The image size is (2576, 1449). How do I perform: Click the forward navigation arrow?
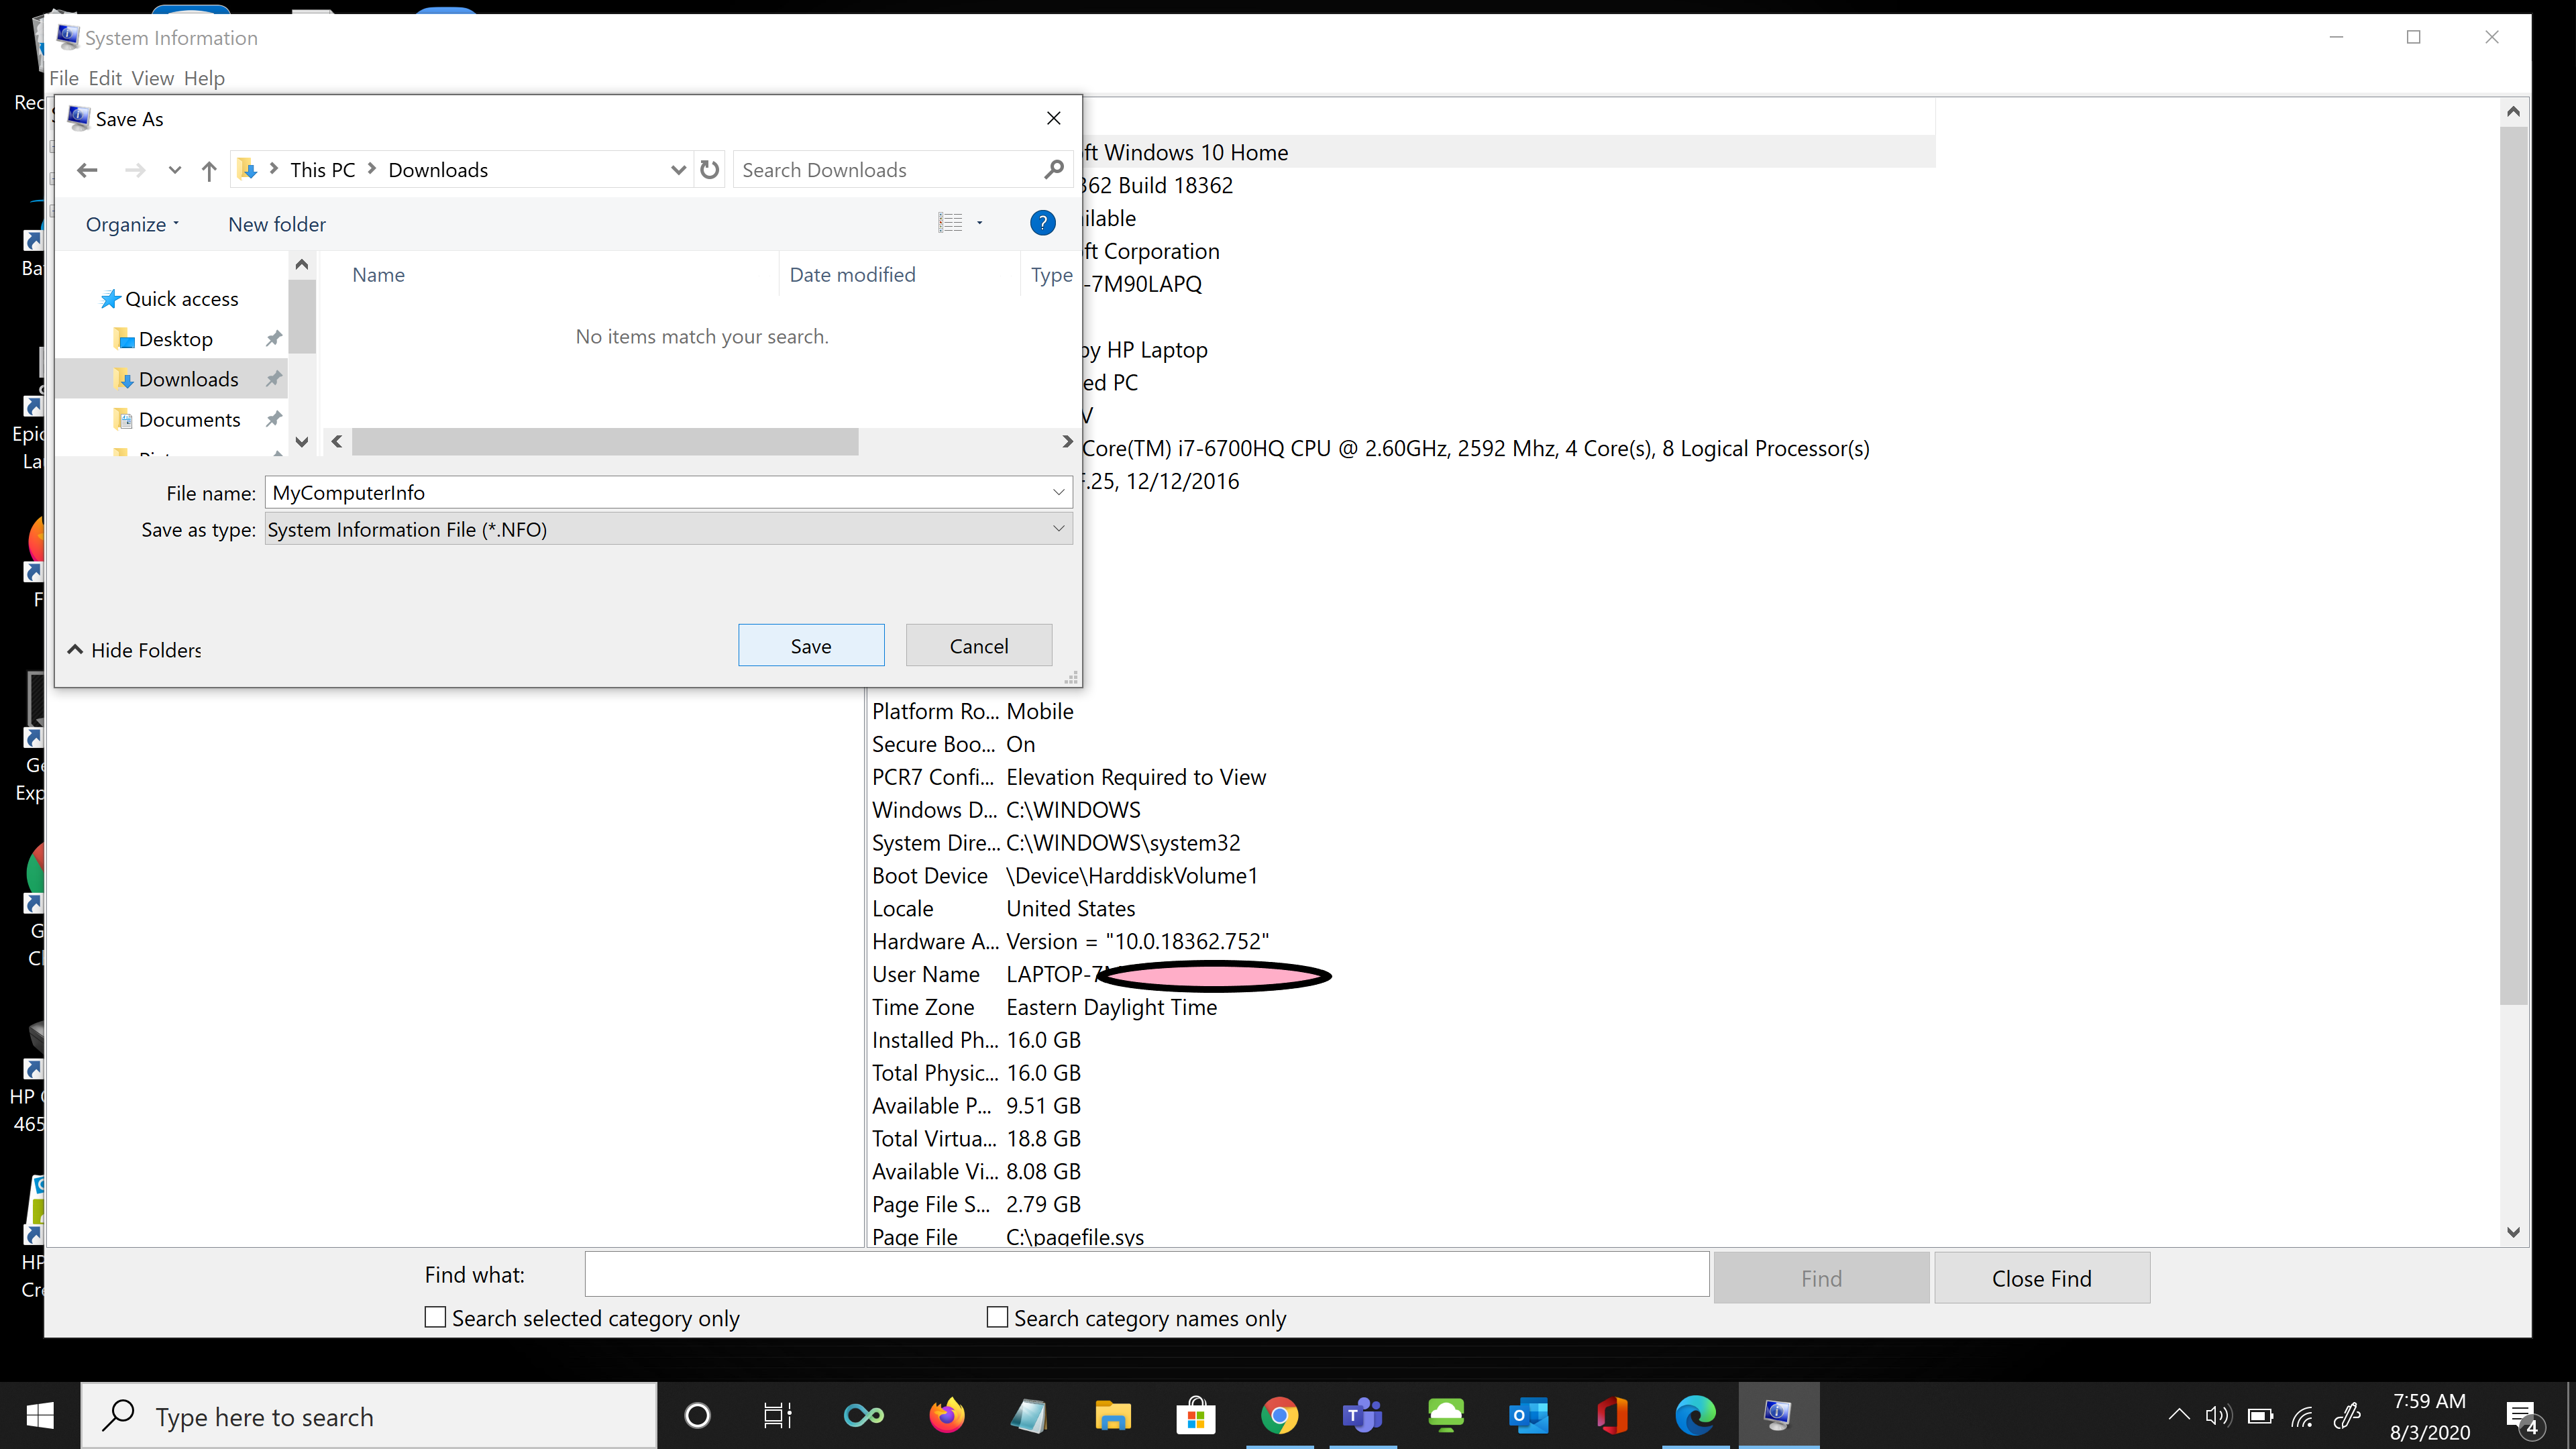pos(135,170)
